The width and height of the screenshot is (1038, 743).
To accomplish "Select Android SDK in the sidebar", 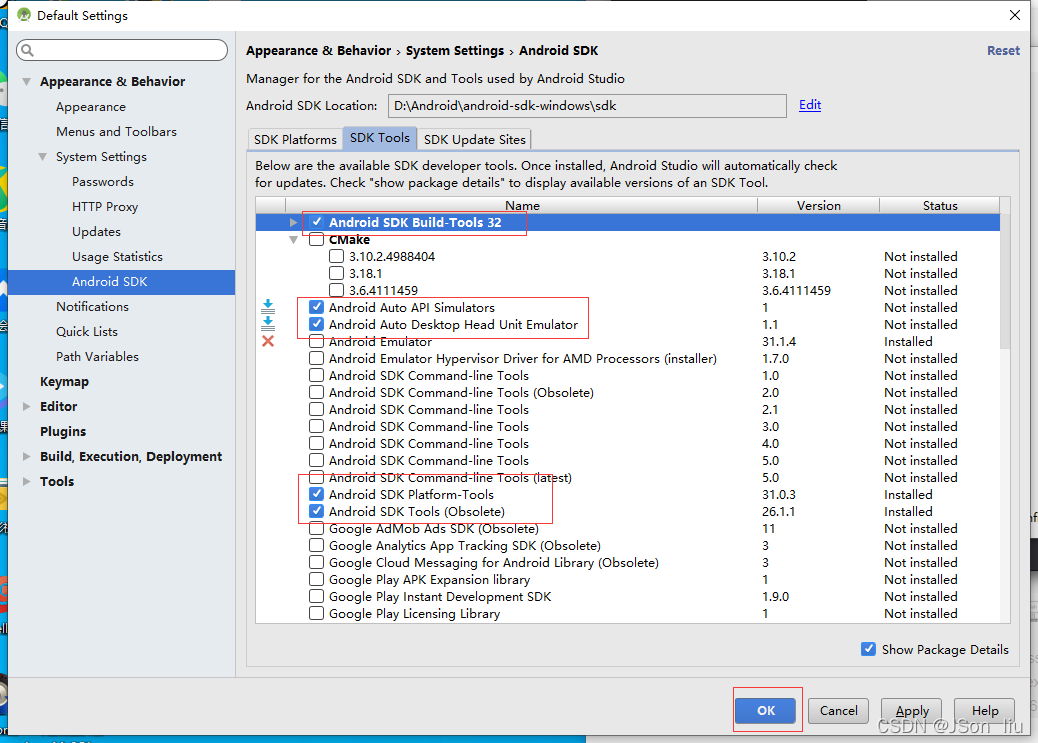I will click(x=122, y=281).
